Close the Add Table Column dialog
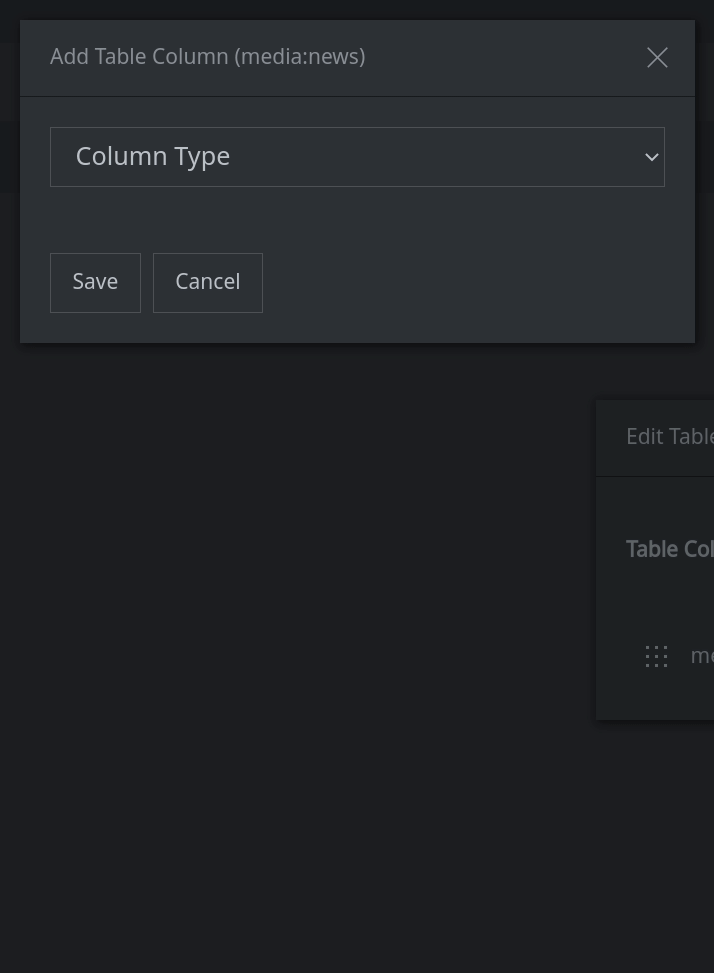Image resolution: width=714 pixels, height=973 pixels. (657, 58)
